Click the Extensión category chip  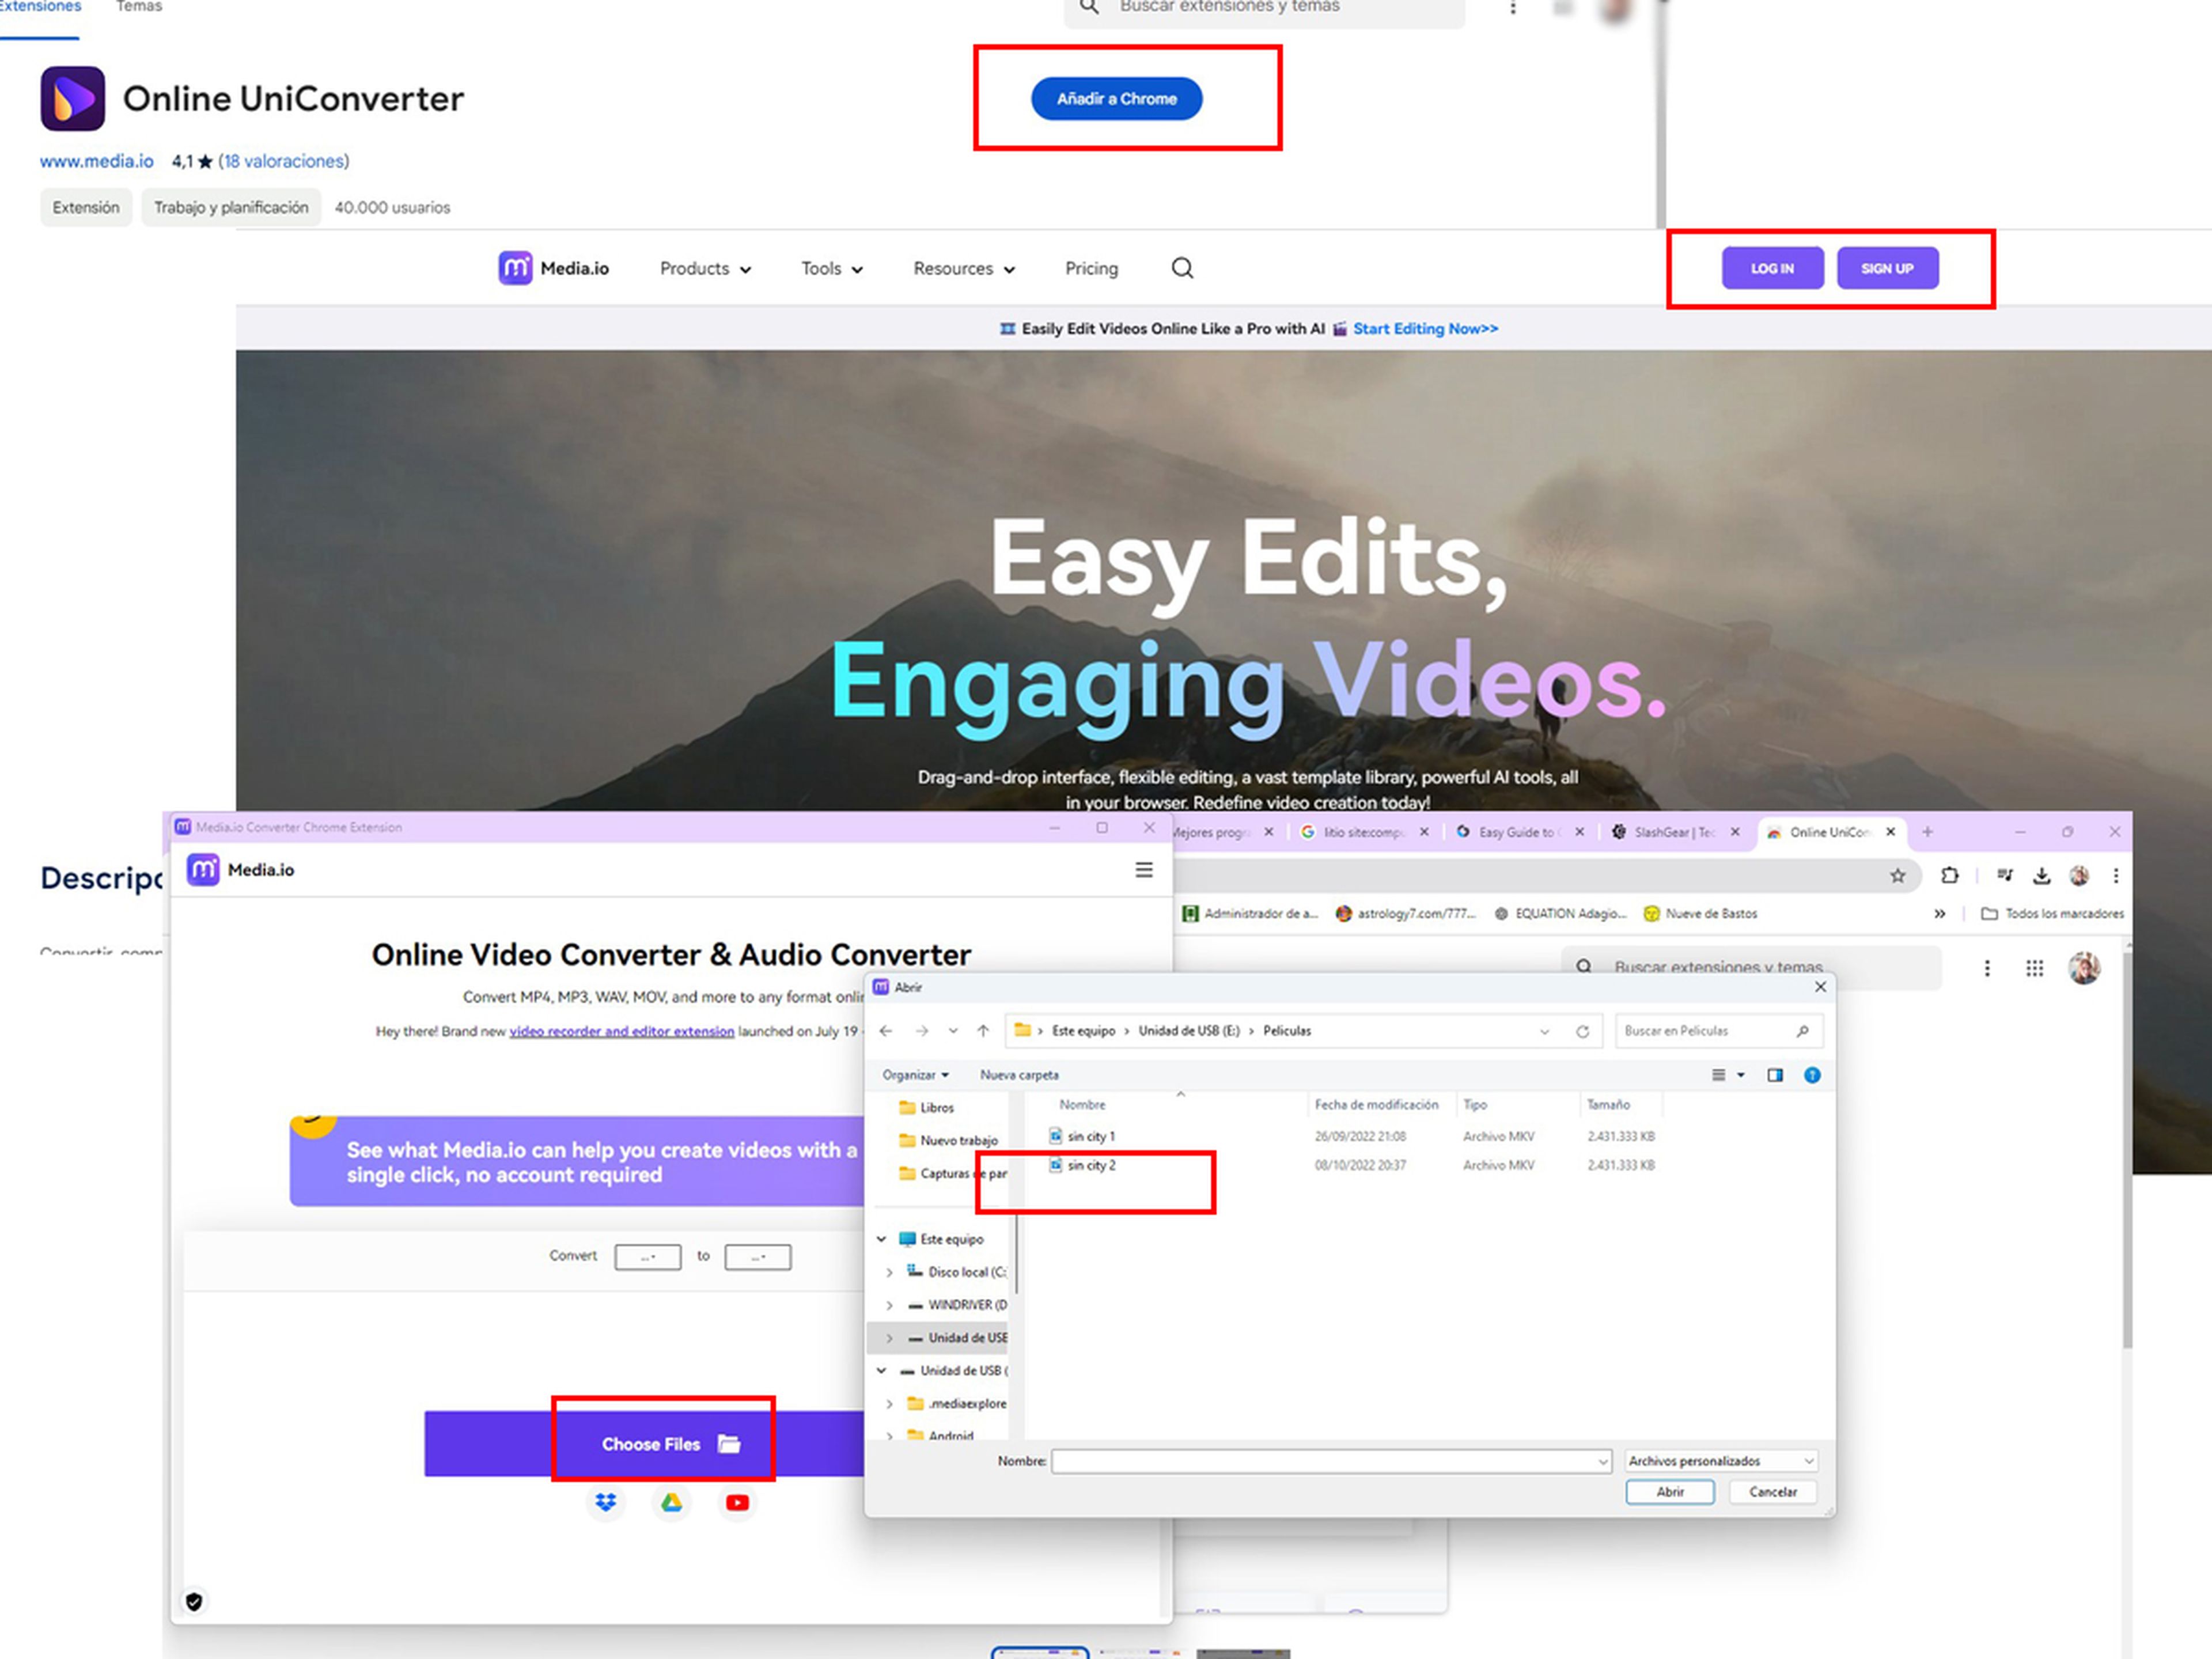[86, 207]
